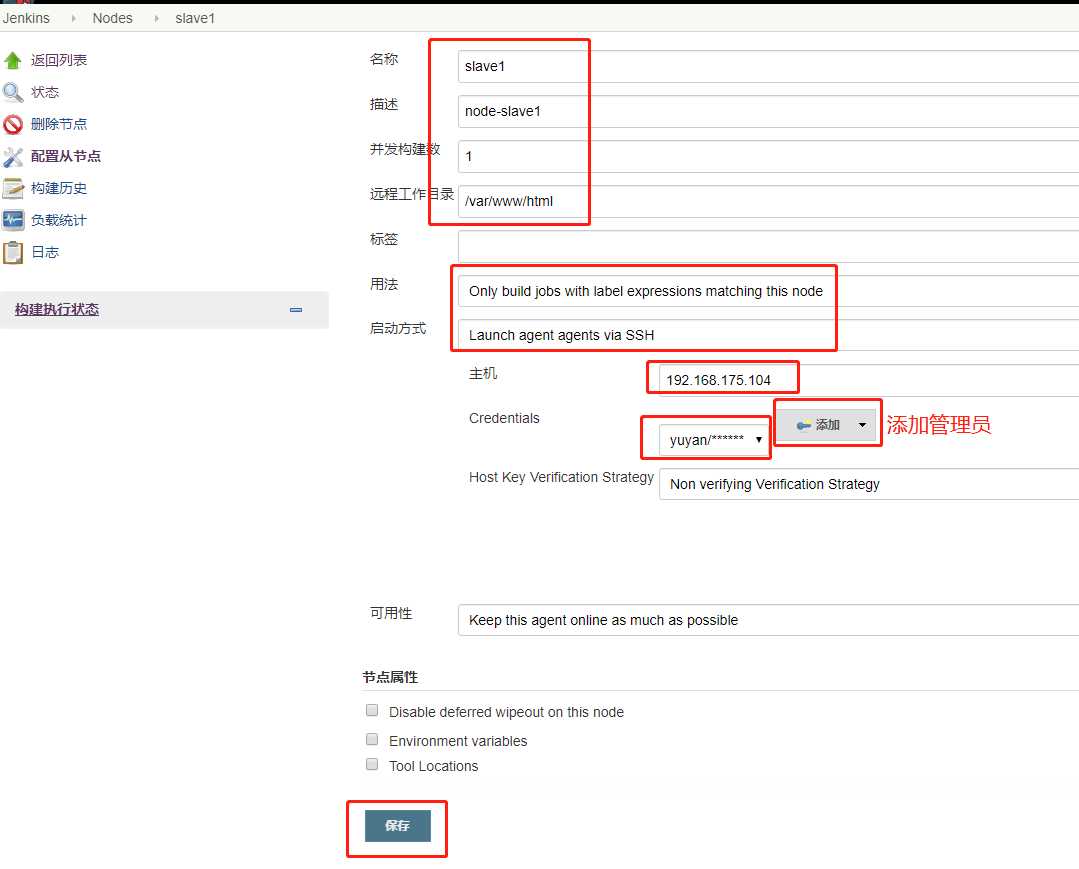The image size is (1079, 869).
Task: Click the 标签 label
Action: [x=384, y=239]
